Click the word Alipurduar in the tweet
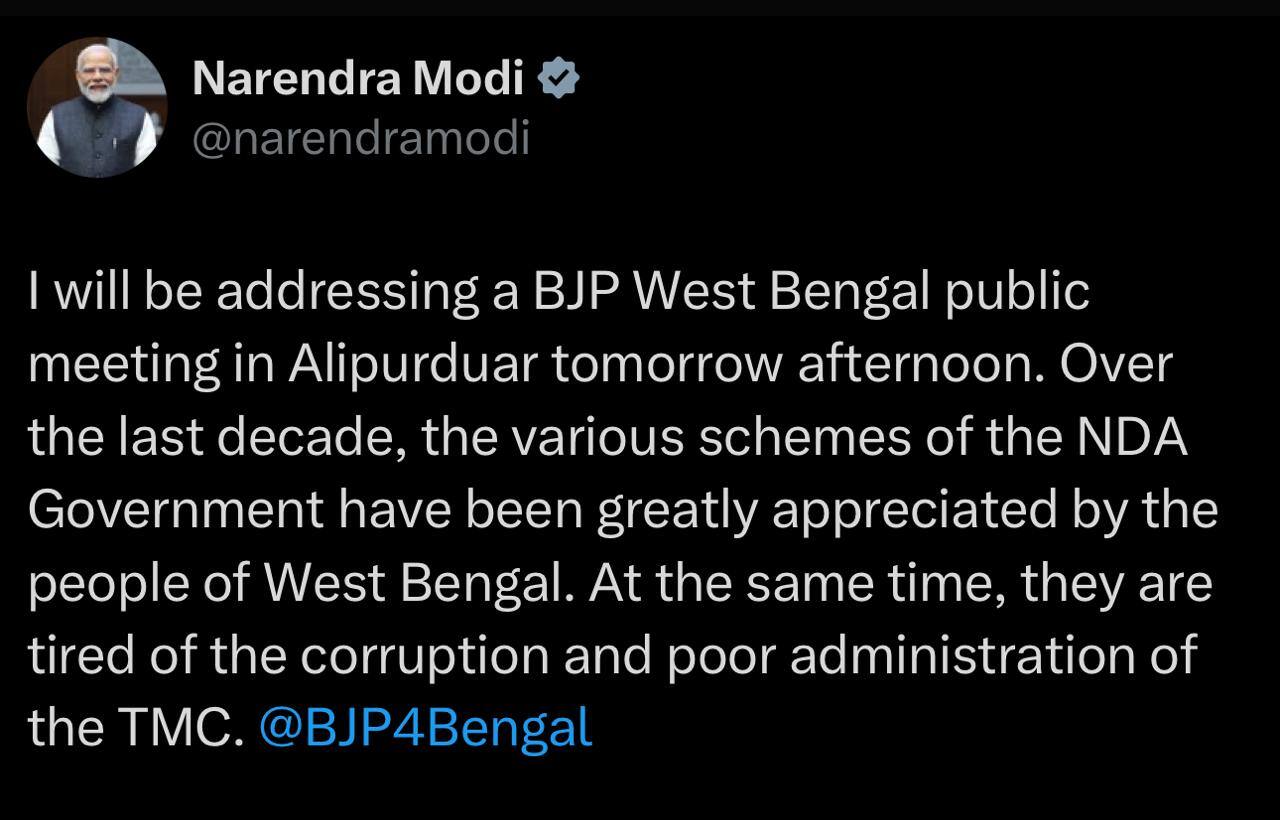The height and width of the screenshot is (820, 1280). 413,365
